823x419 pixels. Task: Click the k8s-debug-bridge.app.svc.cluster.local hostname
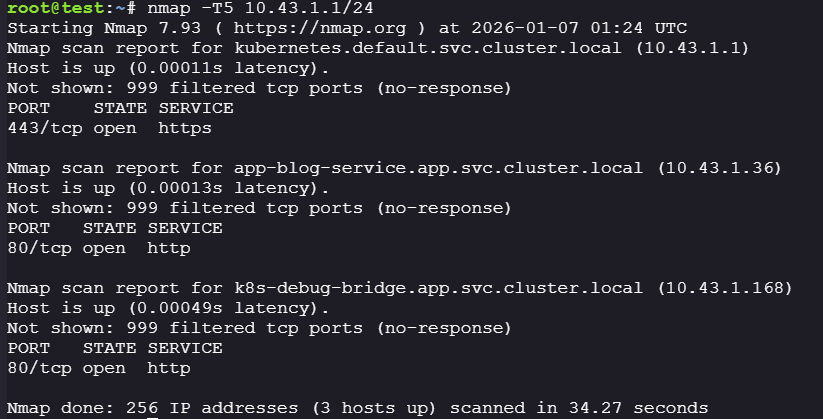click(x=440, y=288)
